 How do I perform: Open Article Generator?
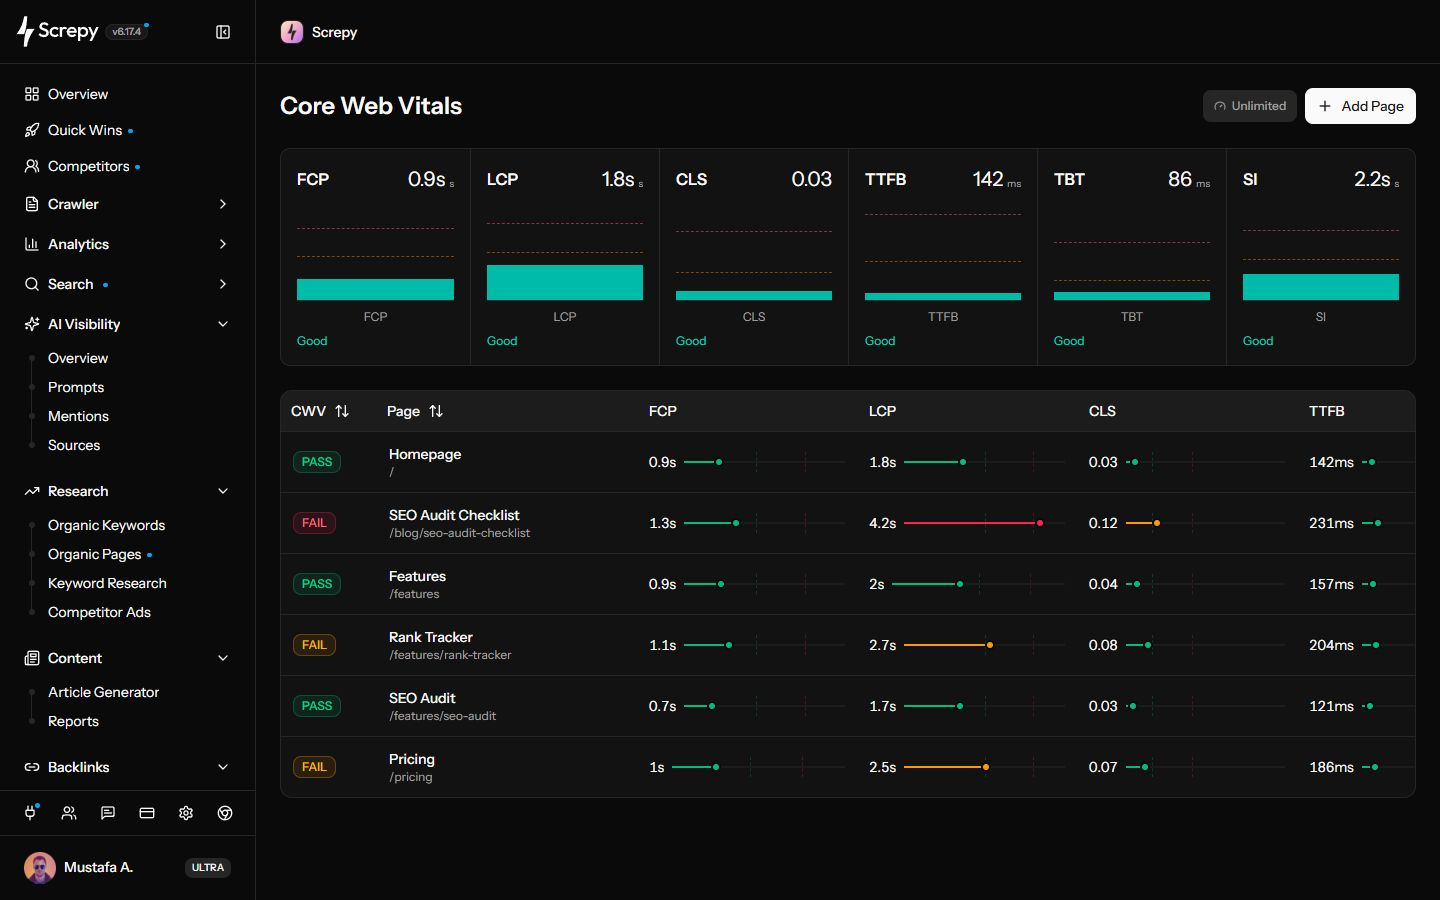[103, 692]
